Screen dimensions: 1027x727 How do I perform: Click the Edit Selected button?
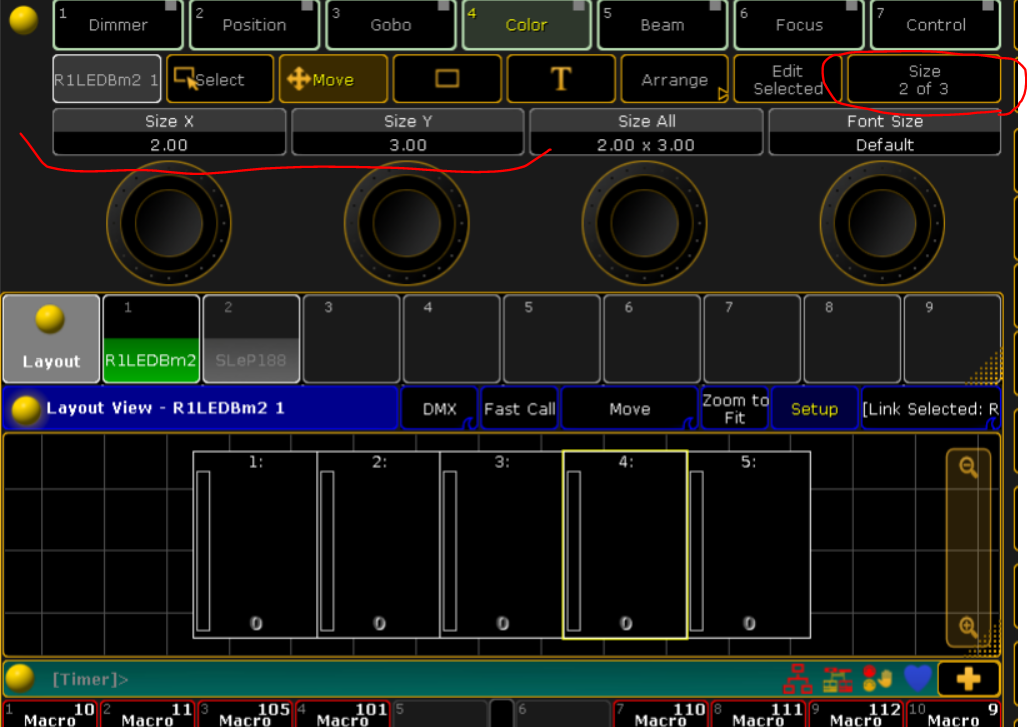click(788, 79)
